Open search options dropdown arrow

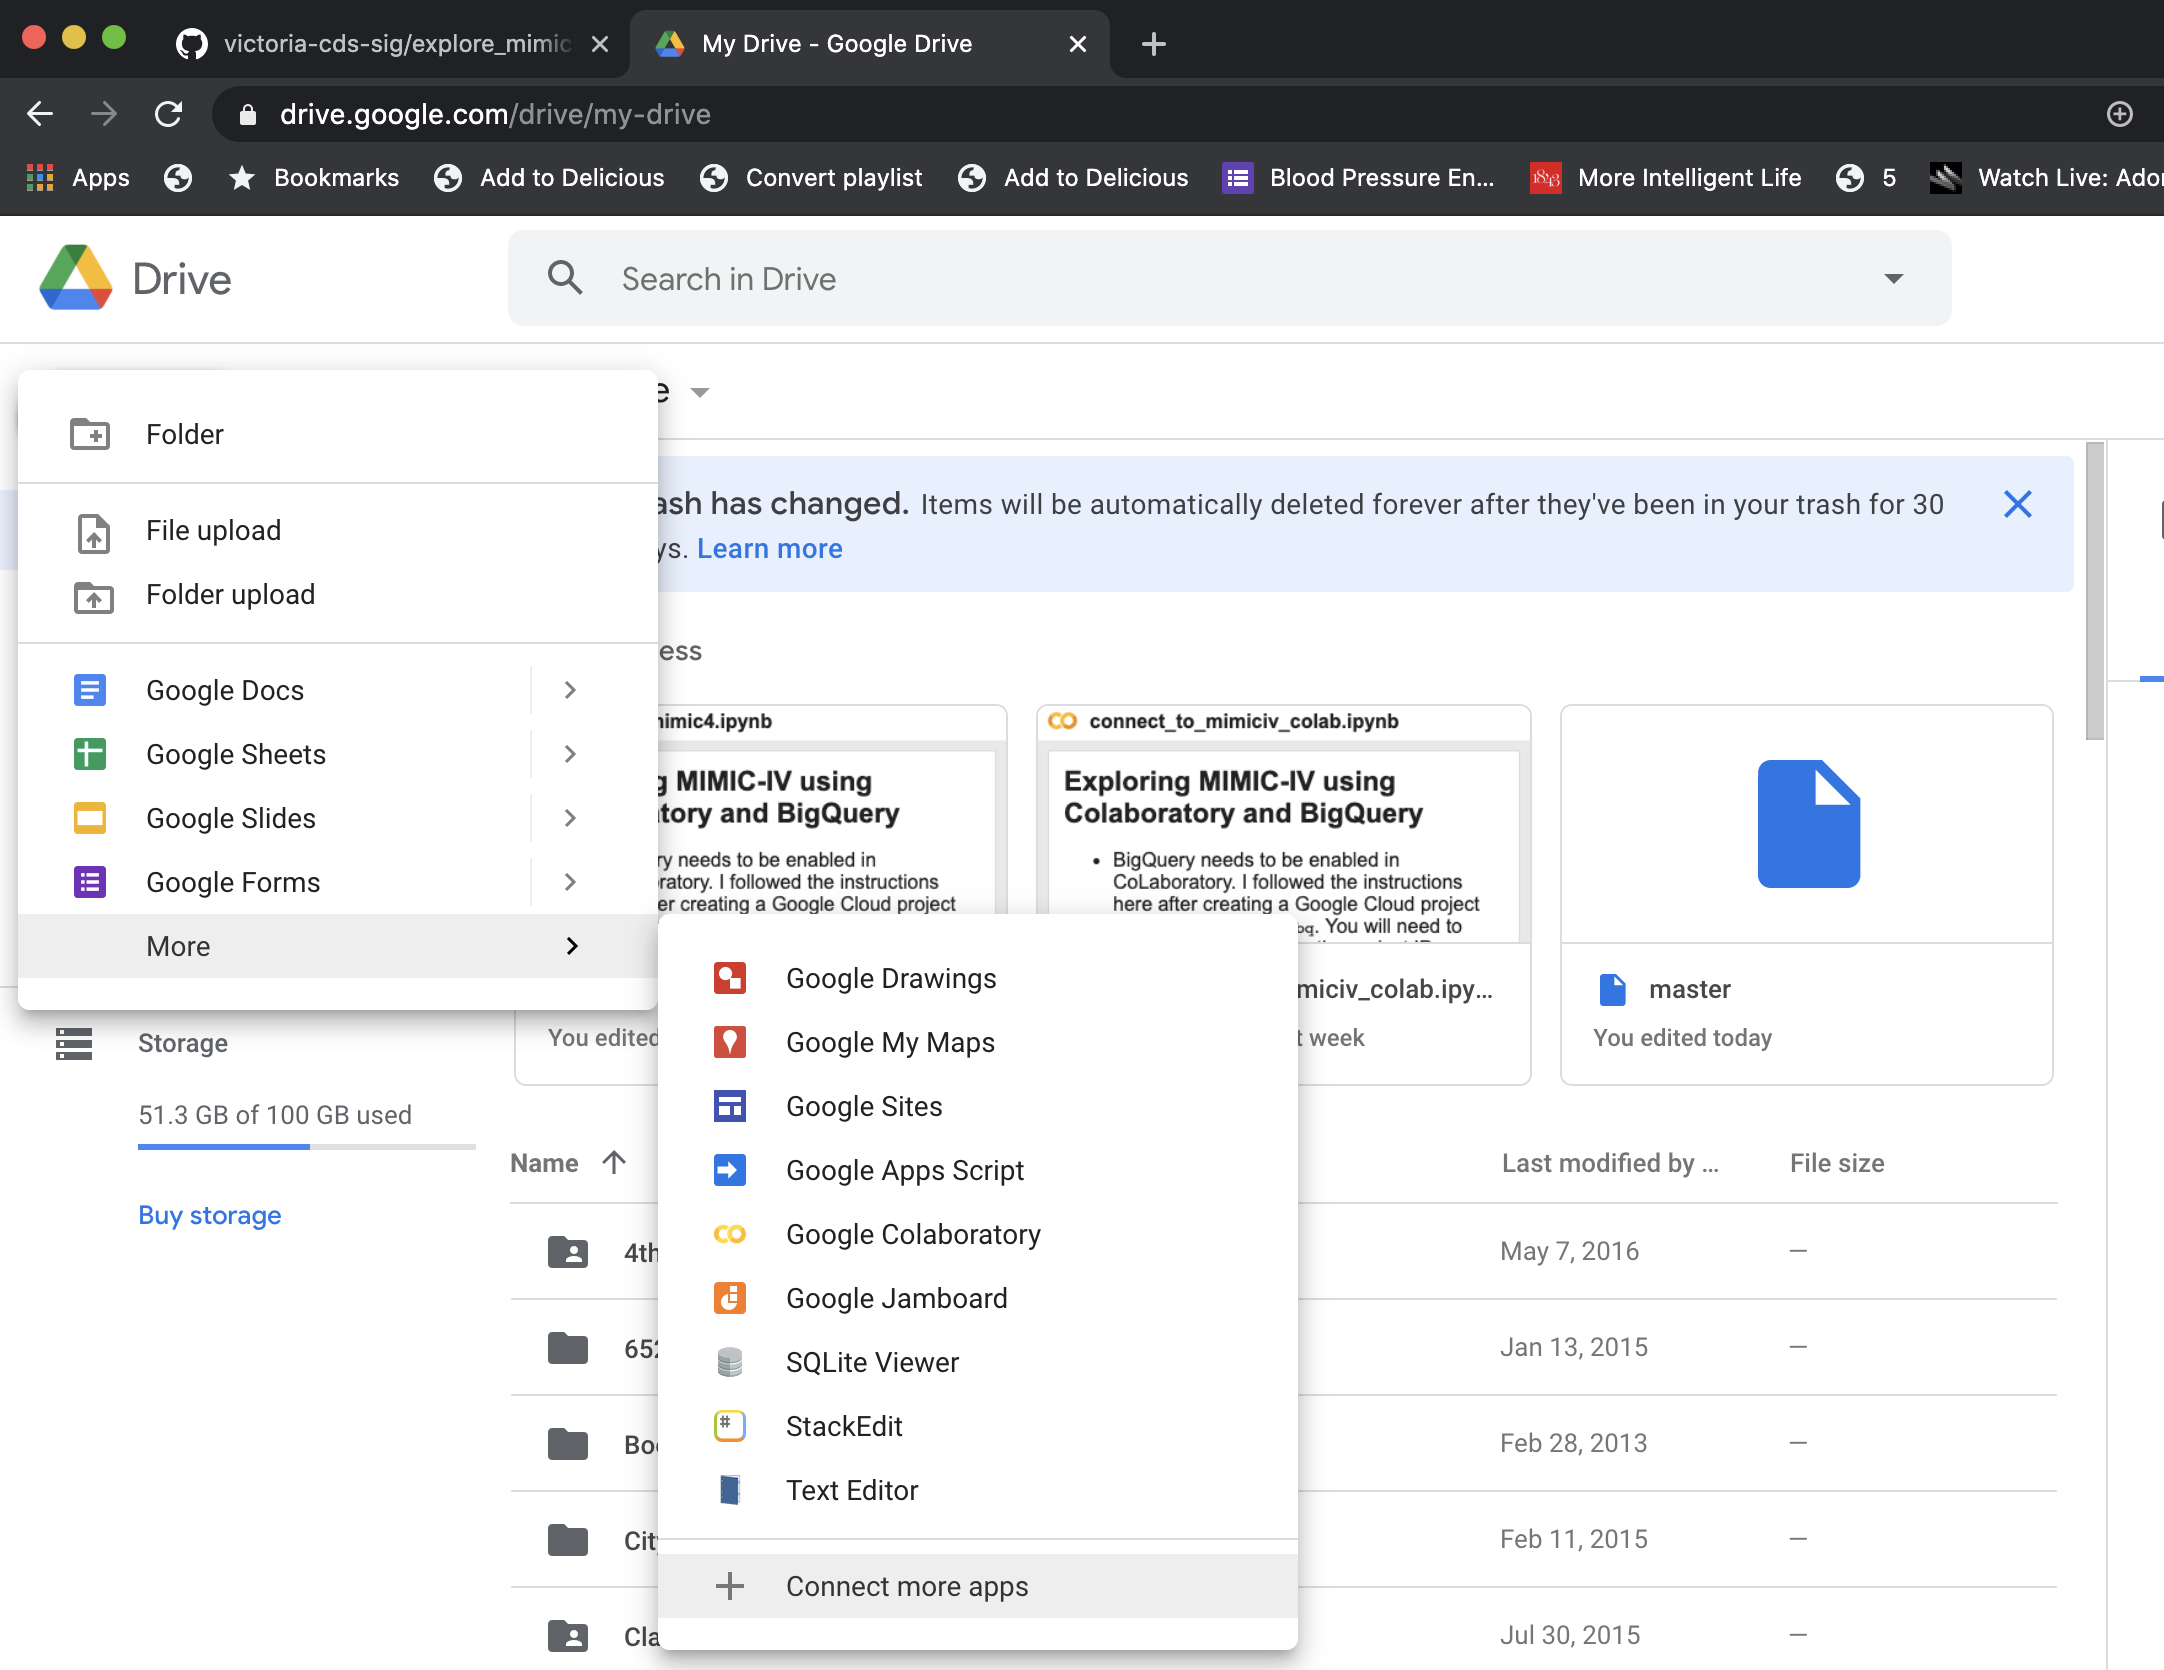click(1893, 278)
